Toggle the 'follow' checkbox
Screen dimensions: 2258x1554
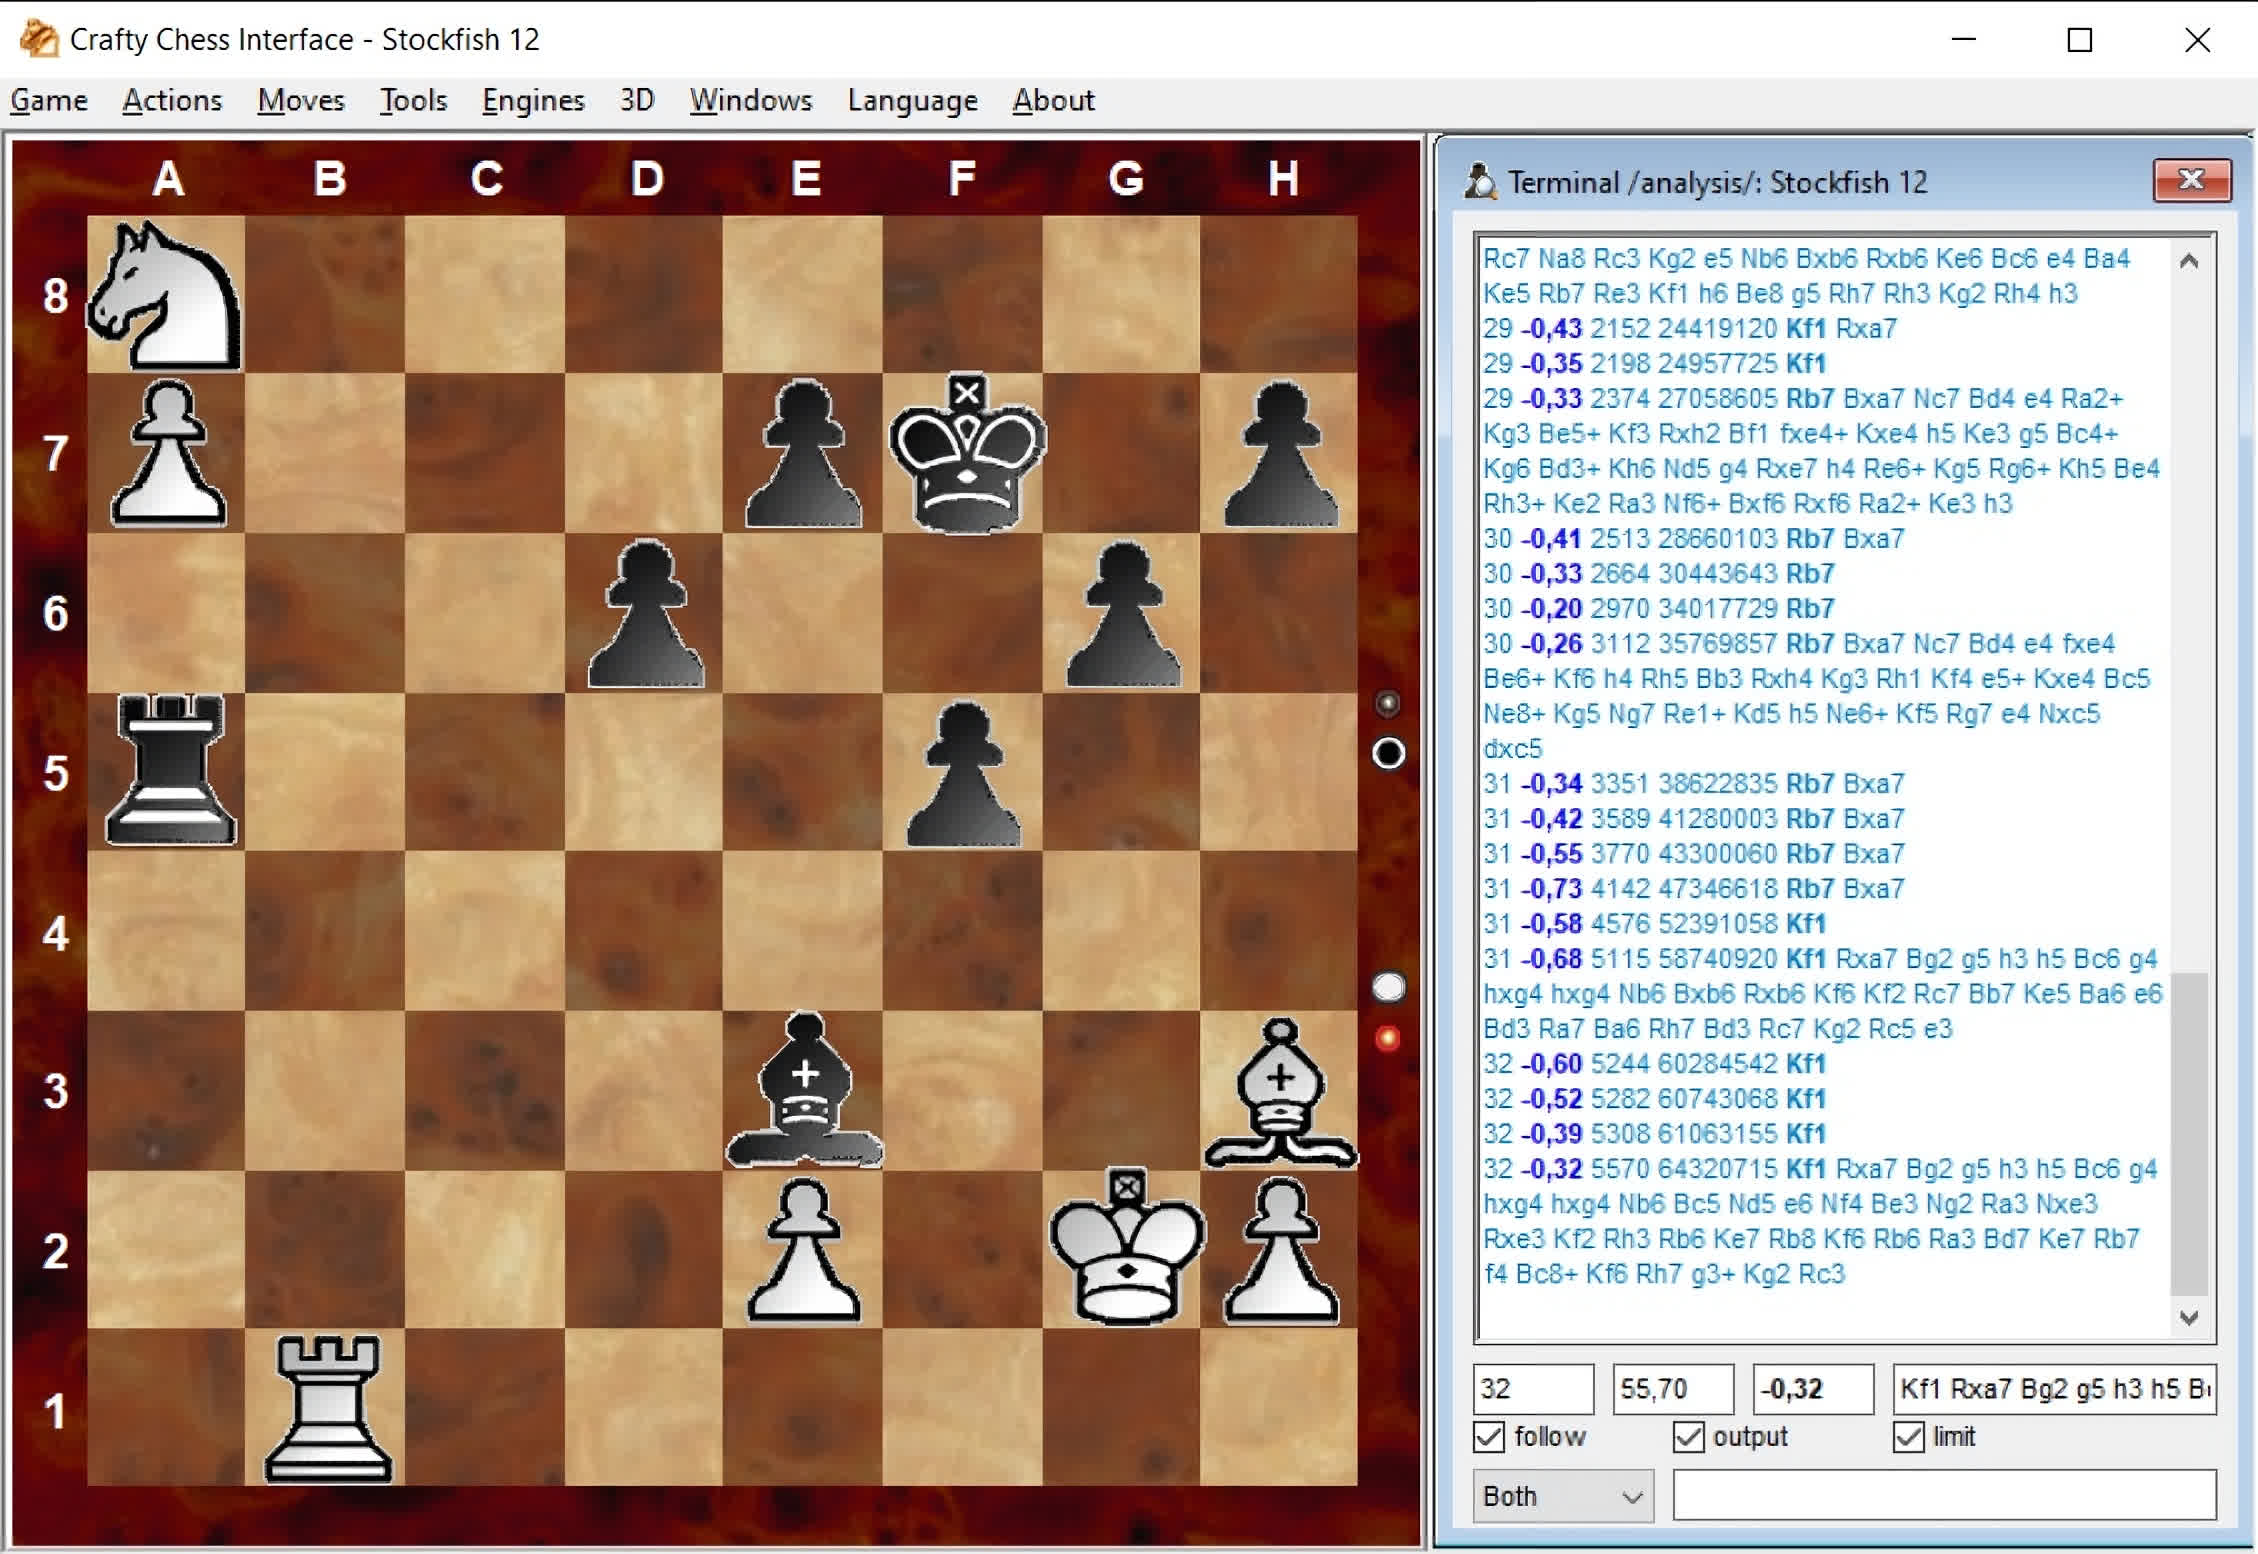tap(1489, 1432)
